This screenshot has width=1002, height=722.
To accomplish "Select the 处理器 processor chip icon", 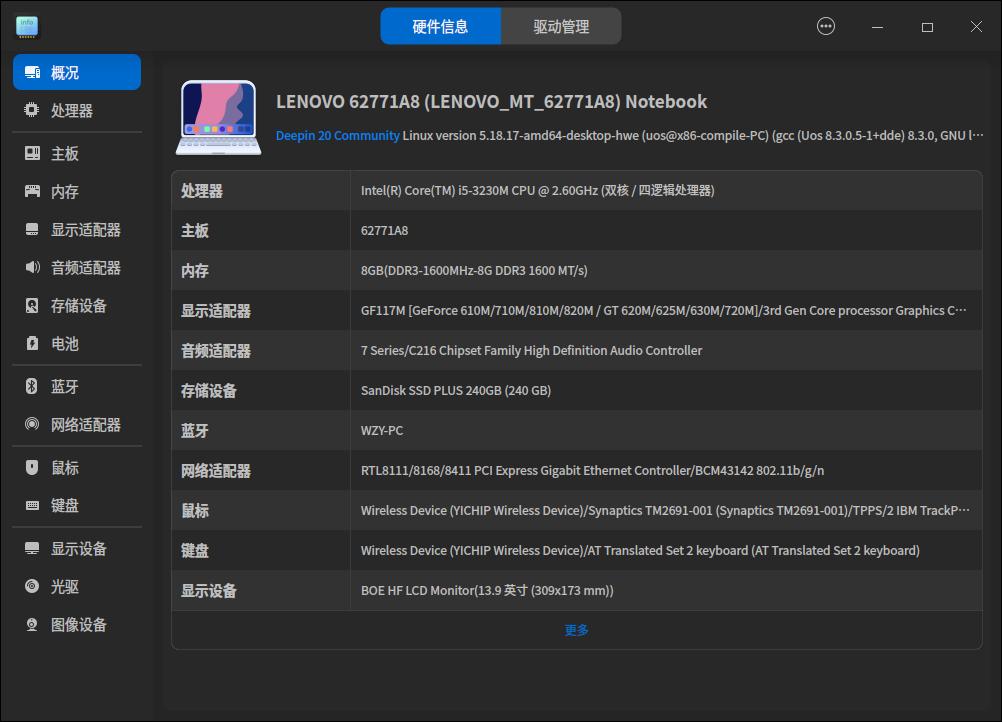I will [32, 110].
